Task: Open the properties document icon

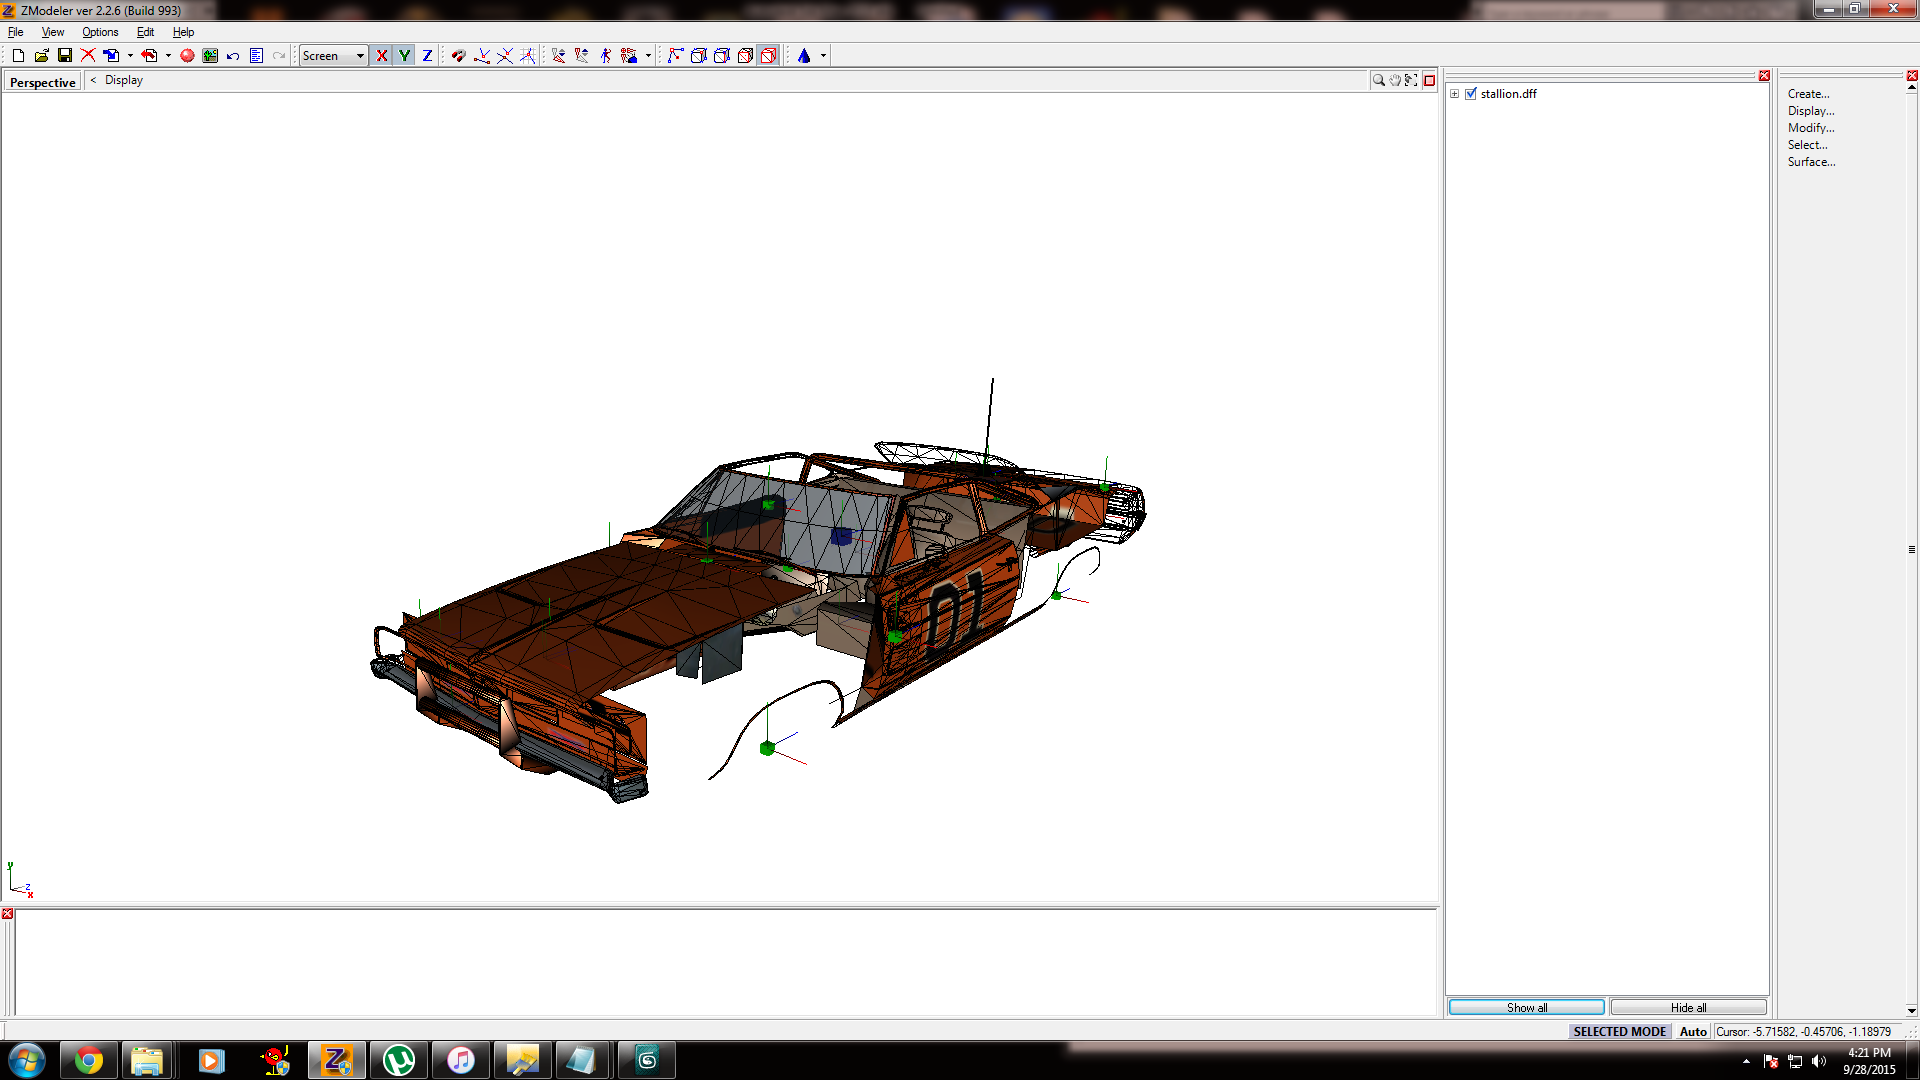Action: coord(256,56)
